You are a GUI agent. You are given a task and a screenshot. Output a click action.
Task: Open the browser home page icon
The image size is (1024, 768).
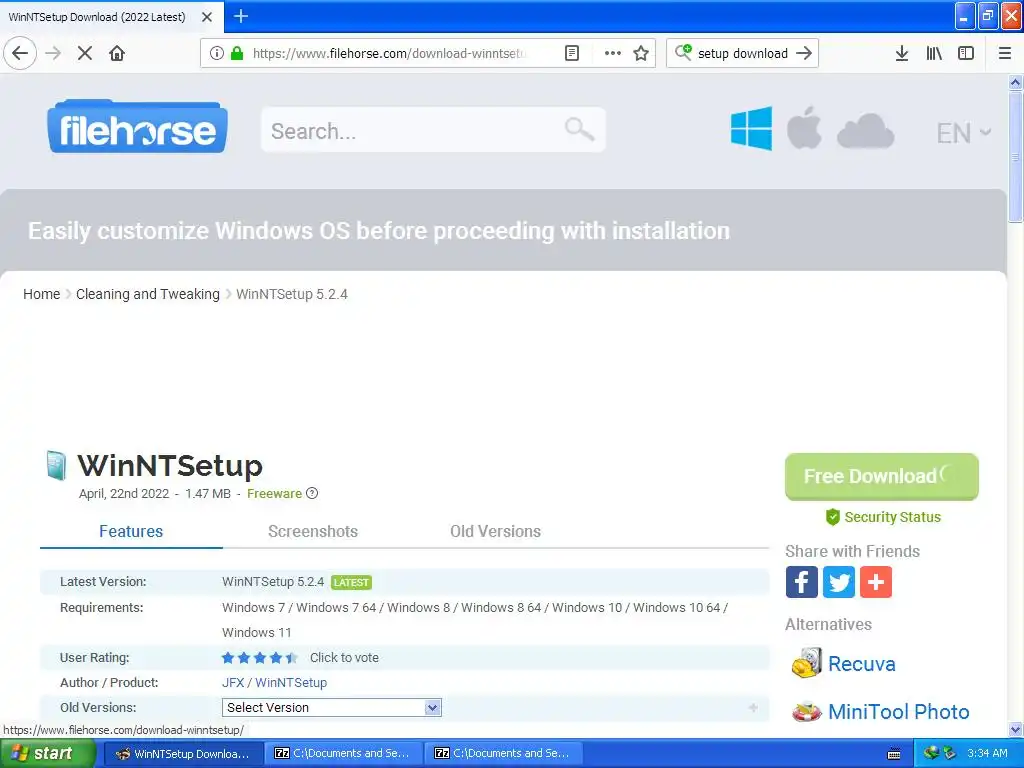click(x=117, y=53)
